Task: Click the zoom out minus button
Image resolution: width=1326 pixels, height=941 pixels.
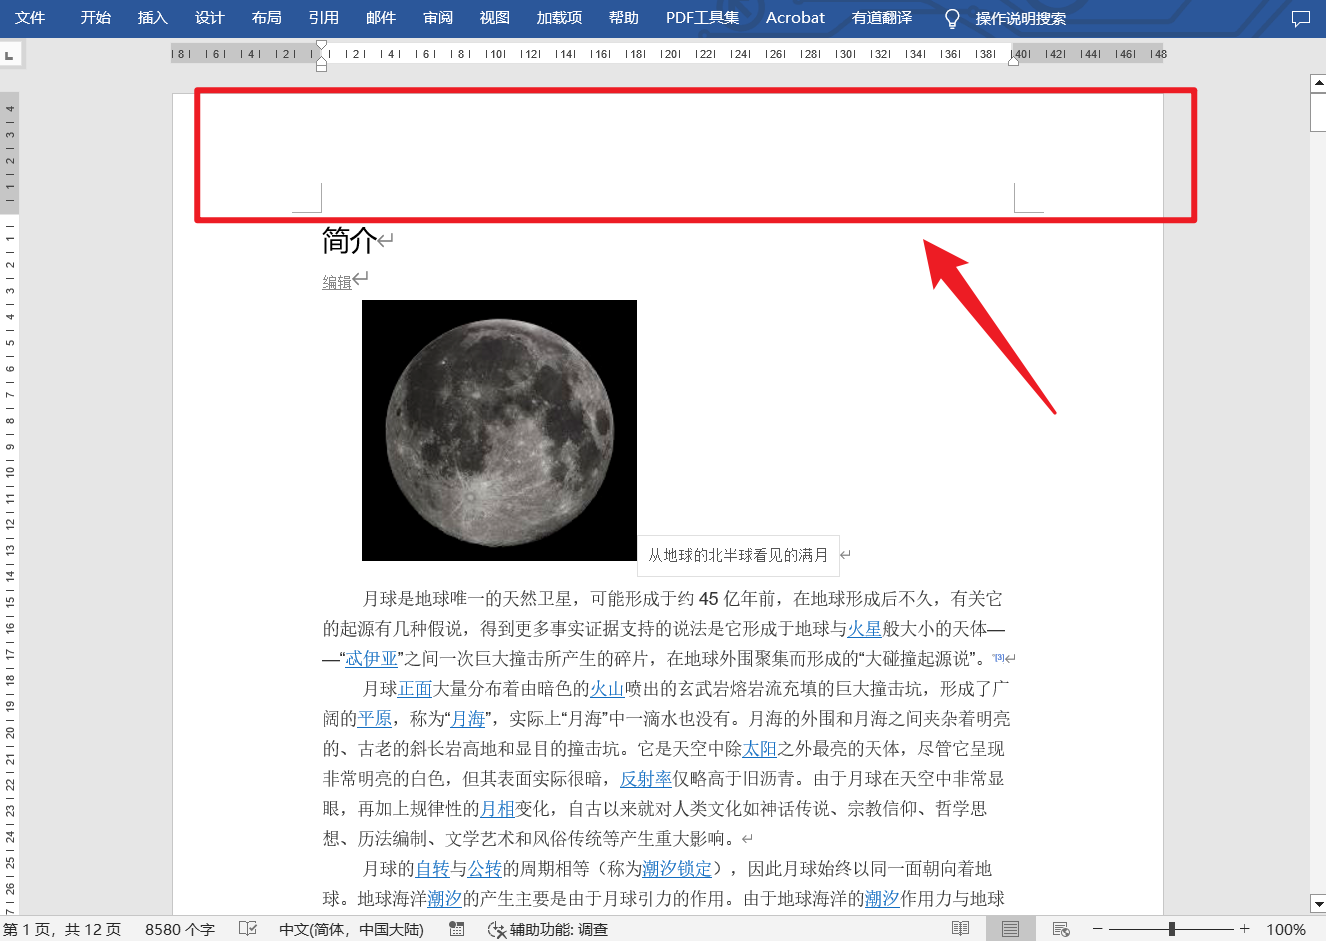Action: coord(1097,929)
